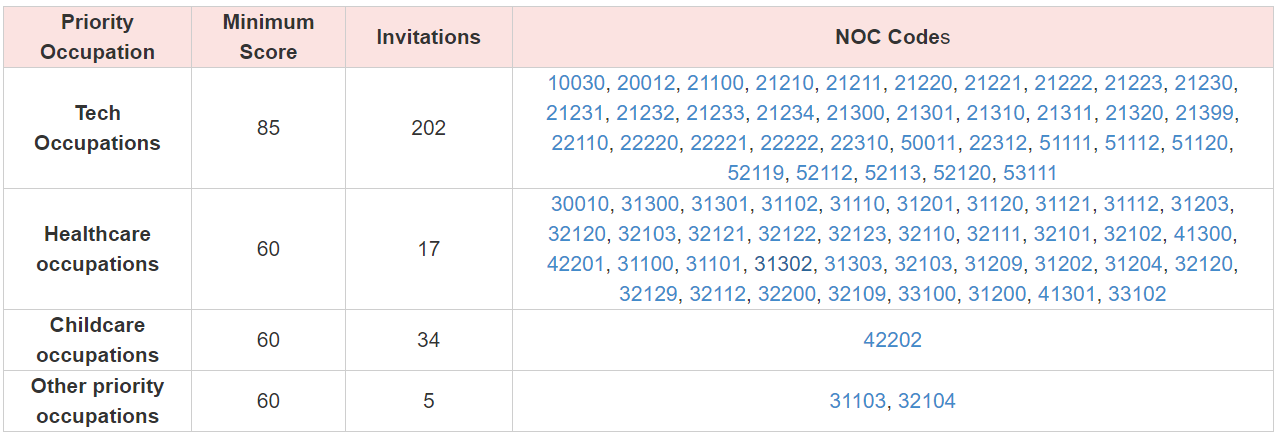This screenshot has height=437, width=1278.
Task: Click NOC code 53111 link
Action: (1029, 173)
